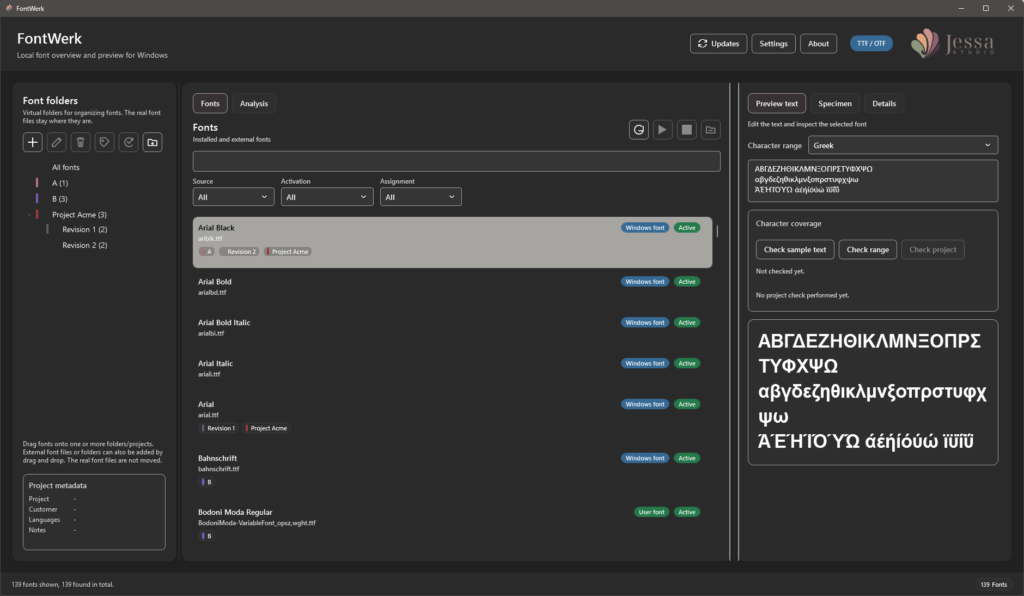Click the large Greek preview display
This screenshot has width=1024, height=596.
(x=872, y=392)
